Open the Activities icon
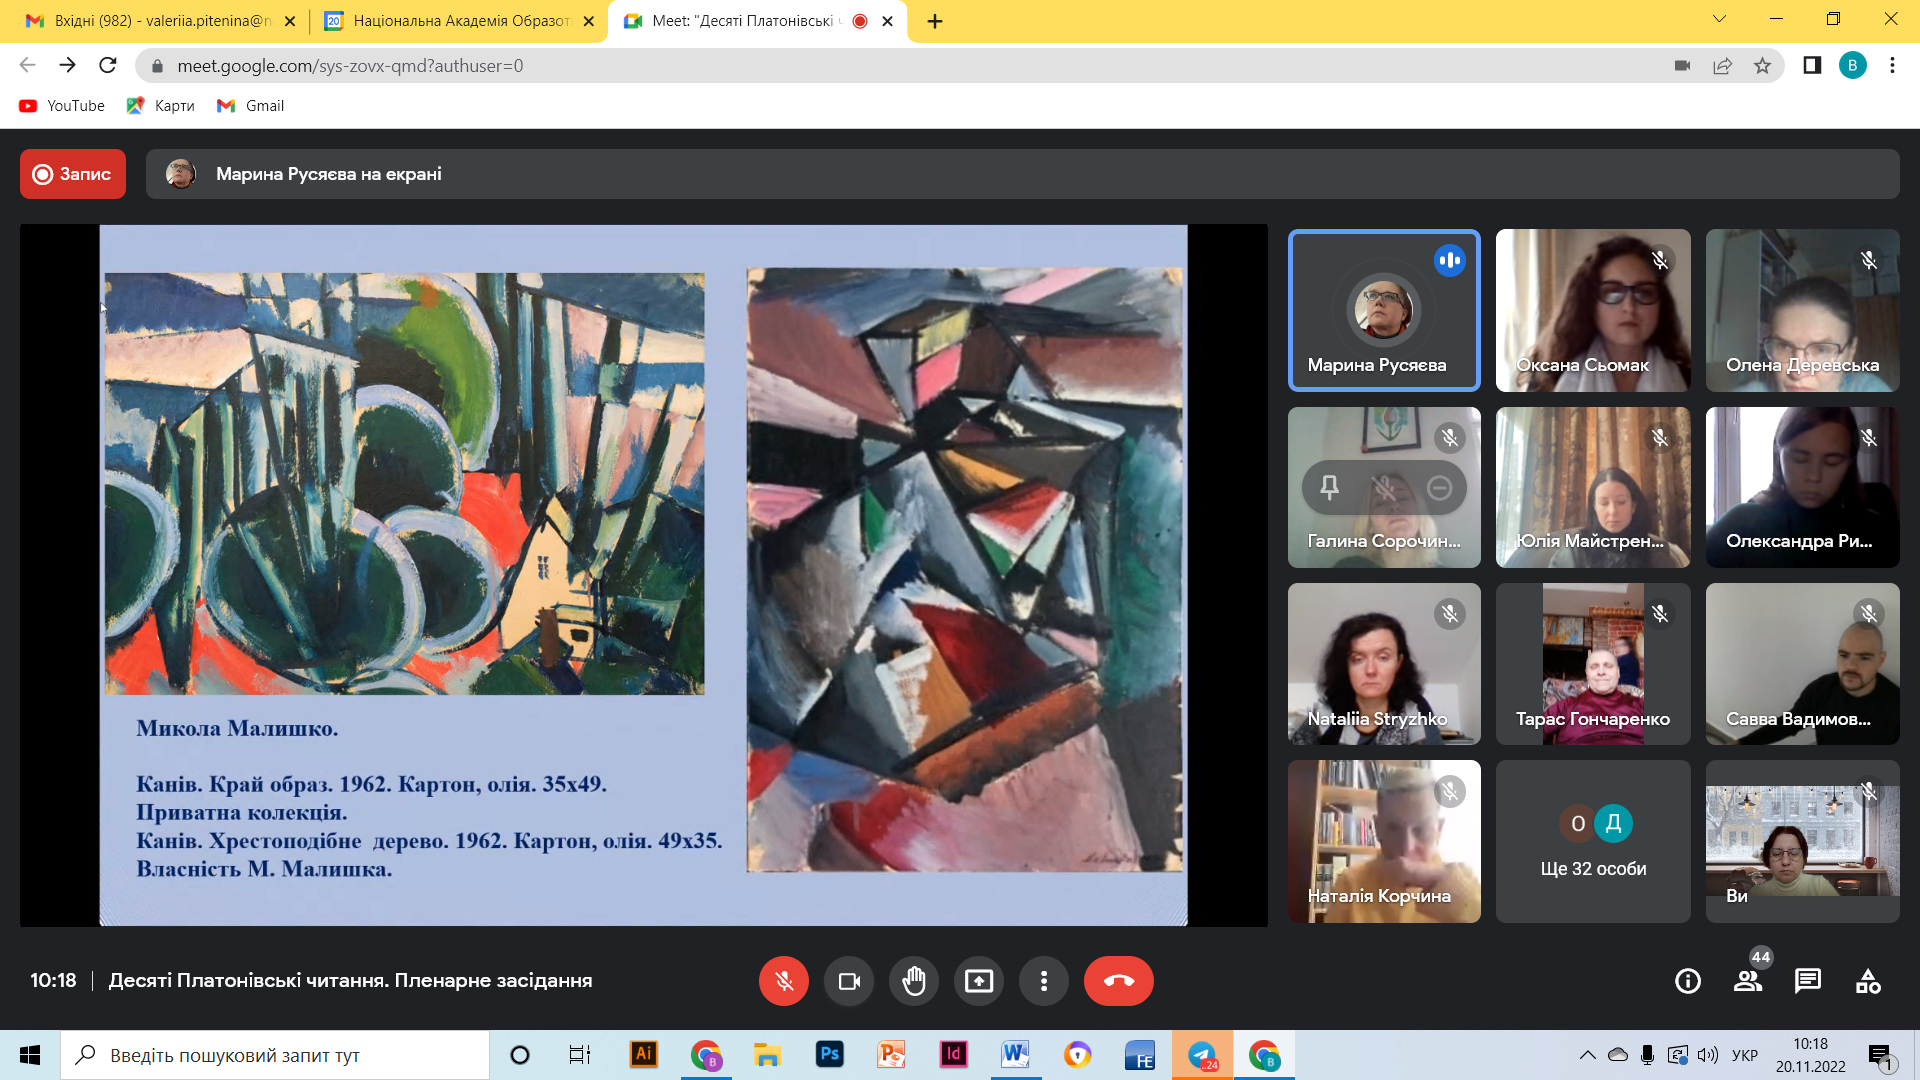 (x=1867, y=981)
